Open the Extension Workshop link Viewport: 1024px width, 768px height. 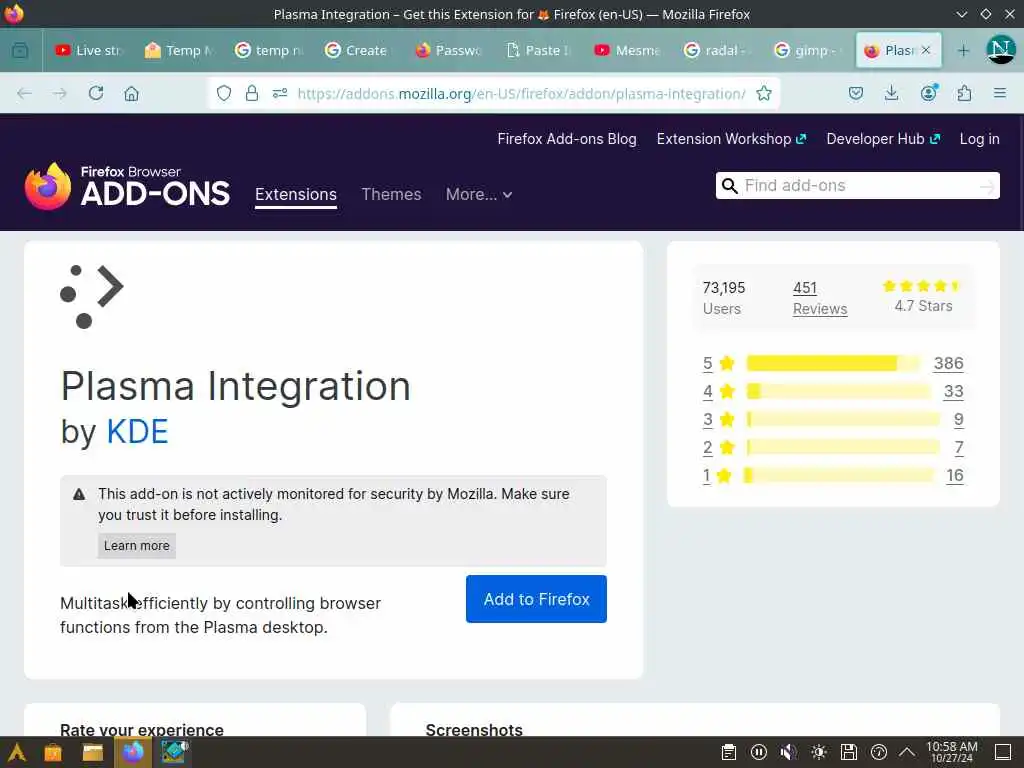pos(731,139)
